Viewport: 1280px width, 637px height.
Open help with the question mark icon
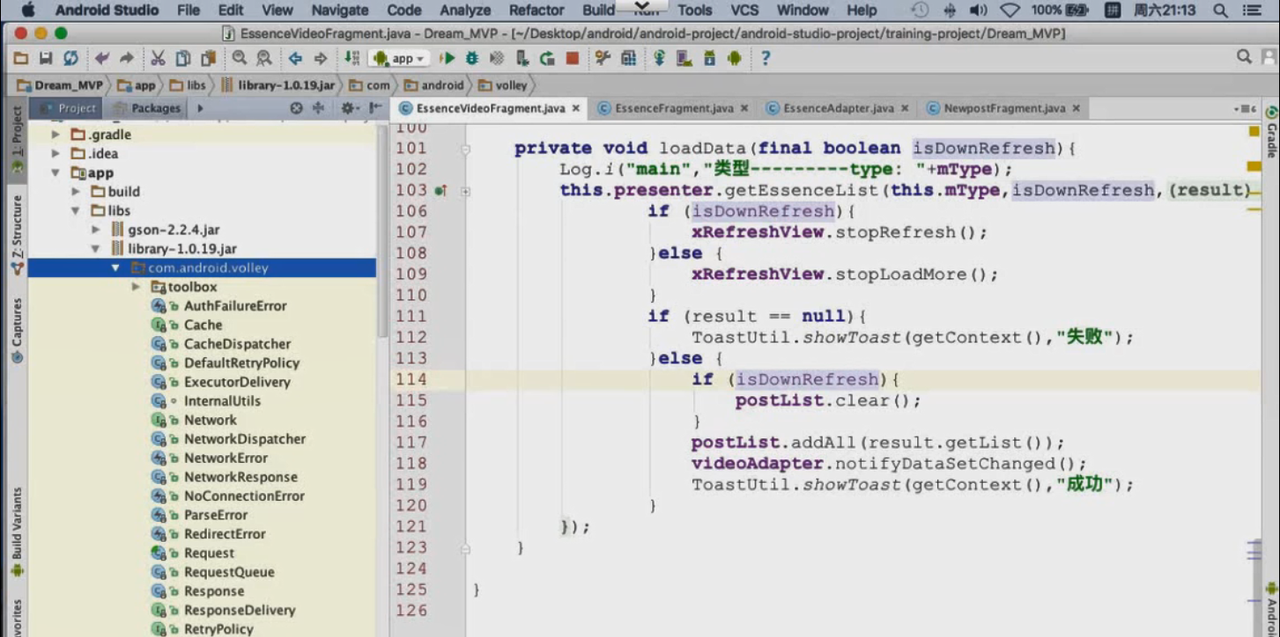pos(765,59)
